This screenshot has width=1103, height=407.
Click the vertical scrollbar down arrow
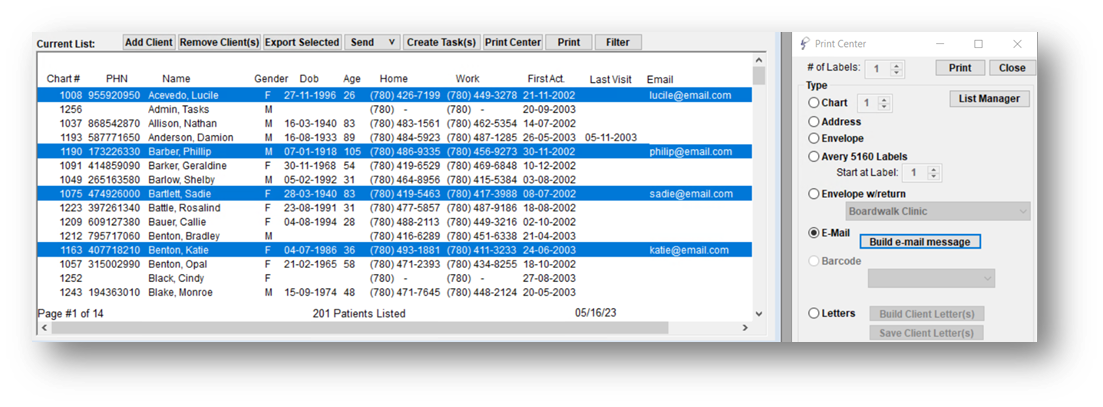coord(758,314)
